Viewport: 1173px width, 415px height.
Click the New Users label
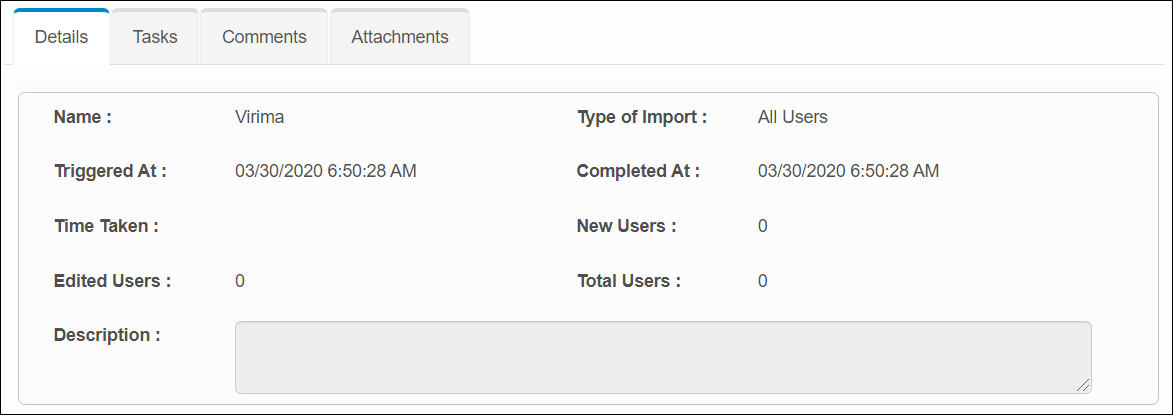tap(626, 226)
